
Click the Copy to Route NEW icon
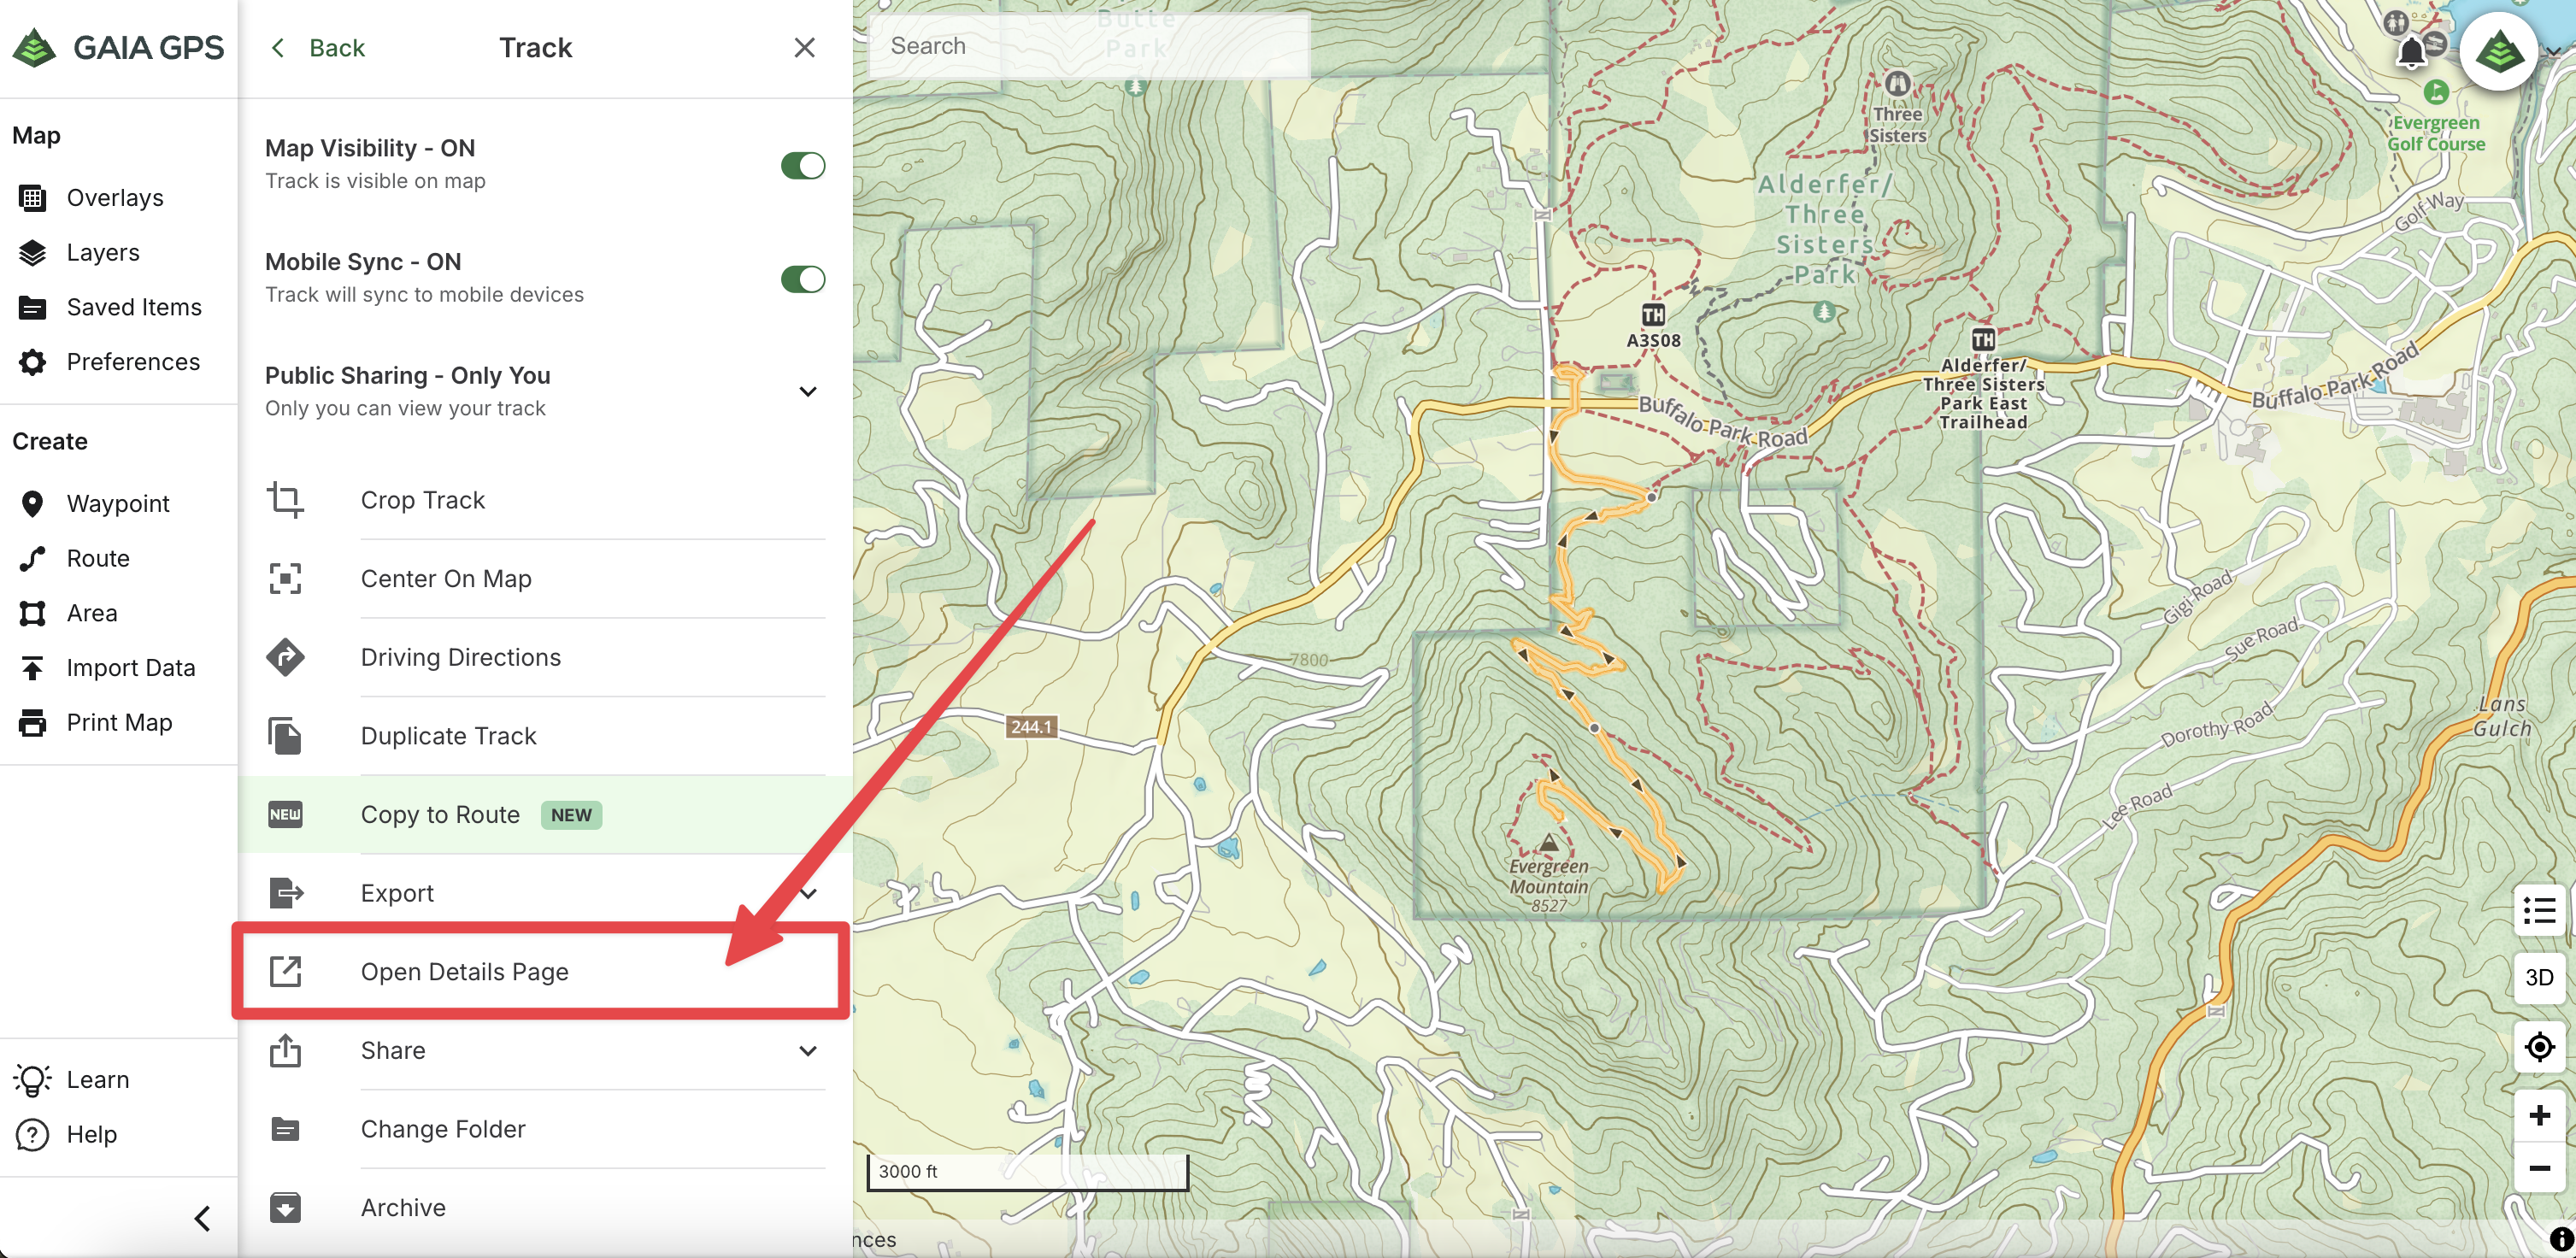pyautogui.click(x=285, y=814)
